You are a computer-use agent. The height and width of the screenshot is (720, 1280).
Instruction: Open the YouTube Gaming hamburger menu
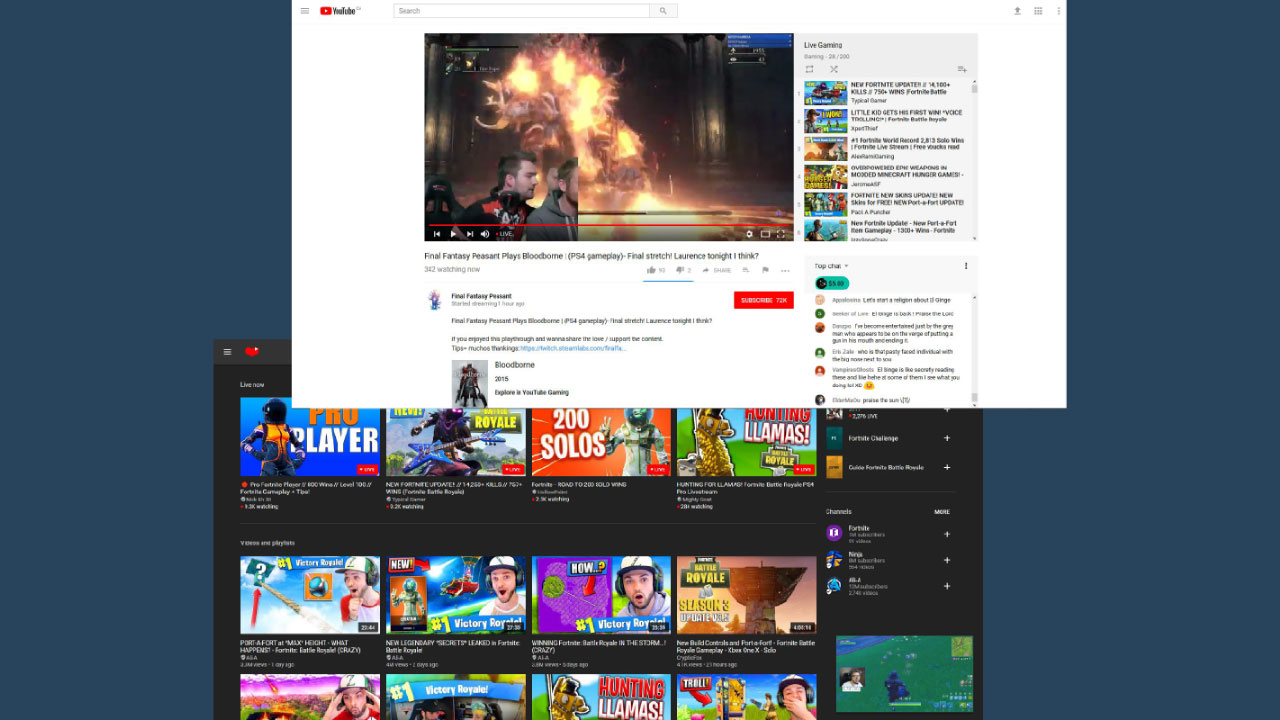(x=227, y=352)
